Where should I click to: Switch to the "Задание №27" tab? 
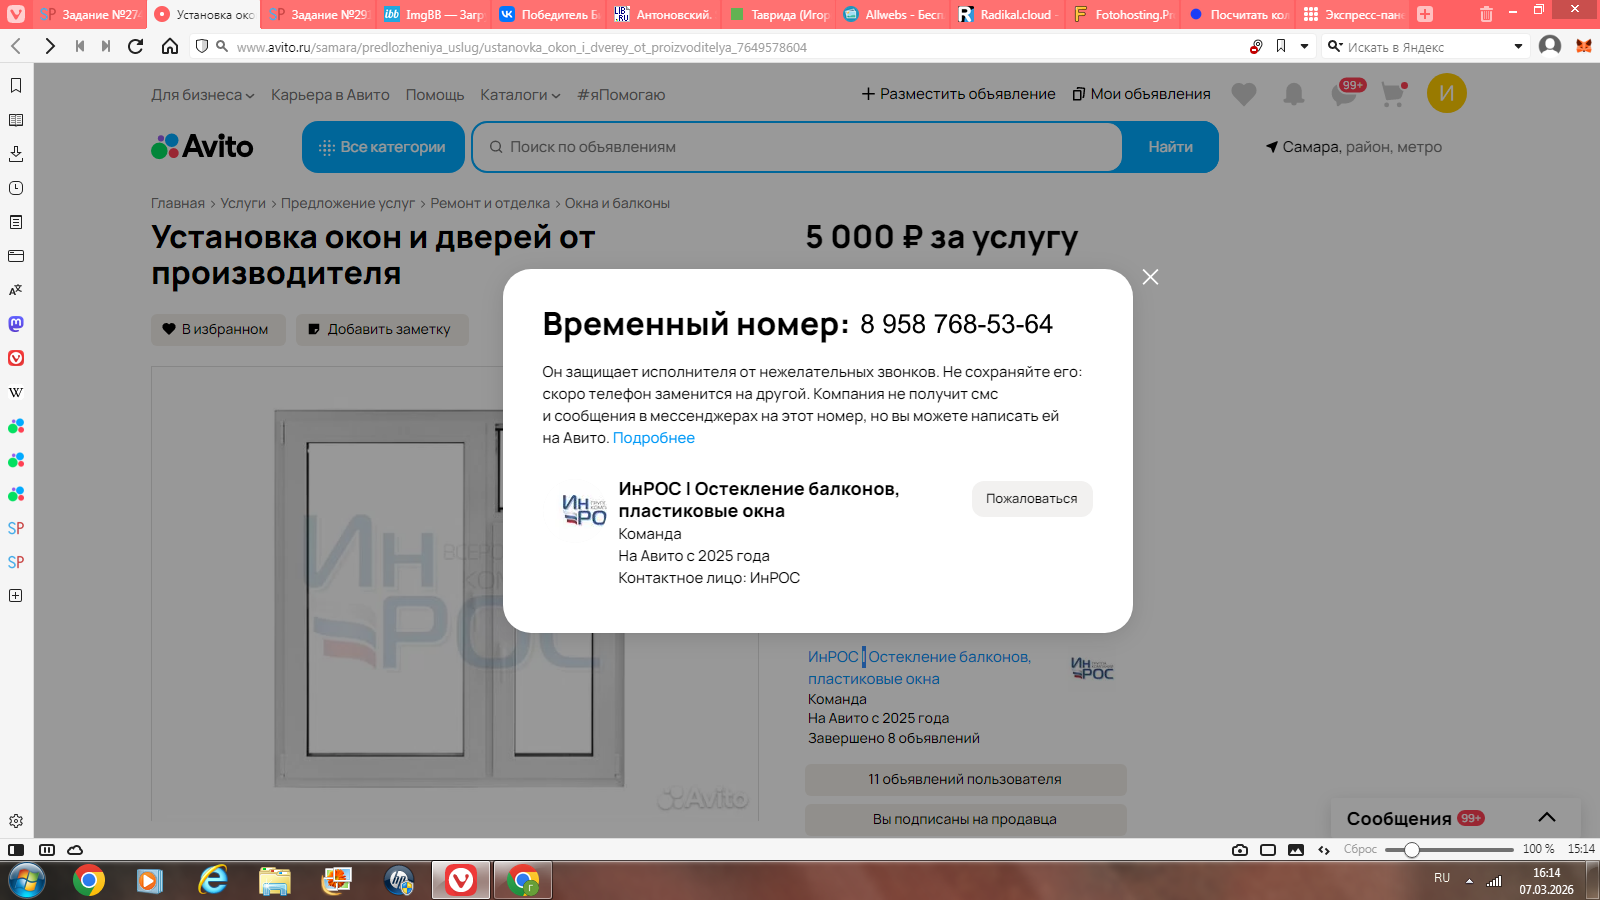click(x=91, y=14)
